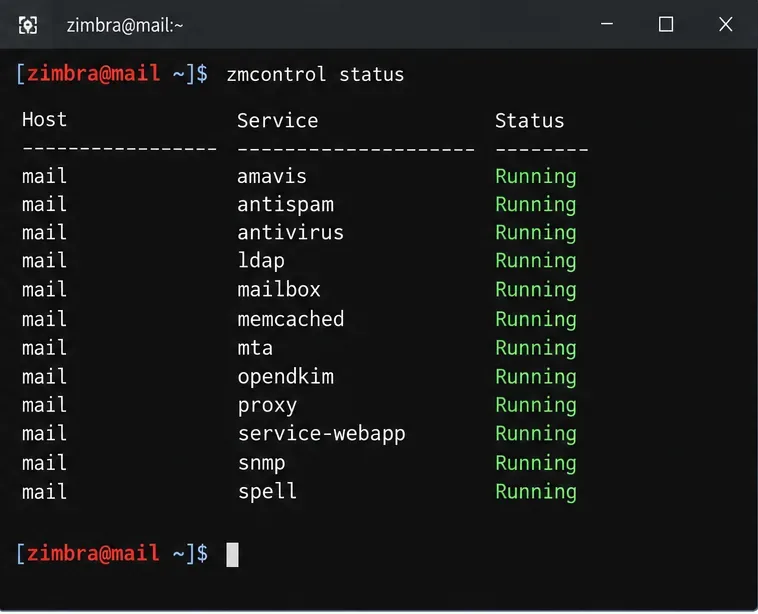This screenshot has height=614, width=758.
Task: Click the first [zimbra@mail ~]$ prompt
Action: pos(113,74)
